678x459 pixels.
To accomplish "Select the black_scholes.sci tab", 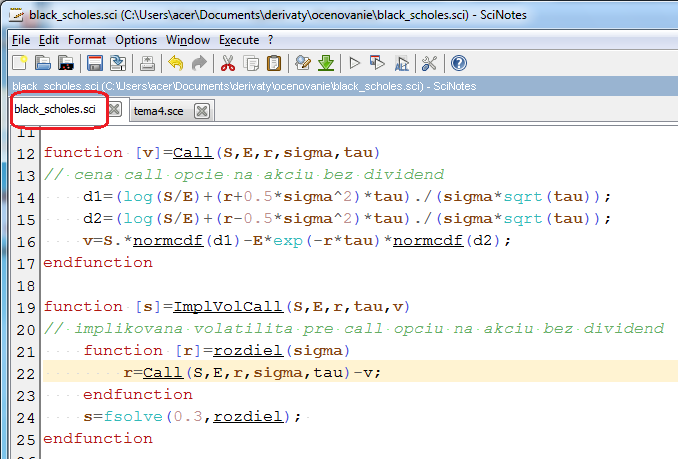I will [56, 110].
